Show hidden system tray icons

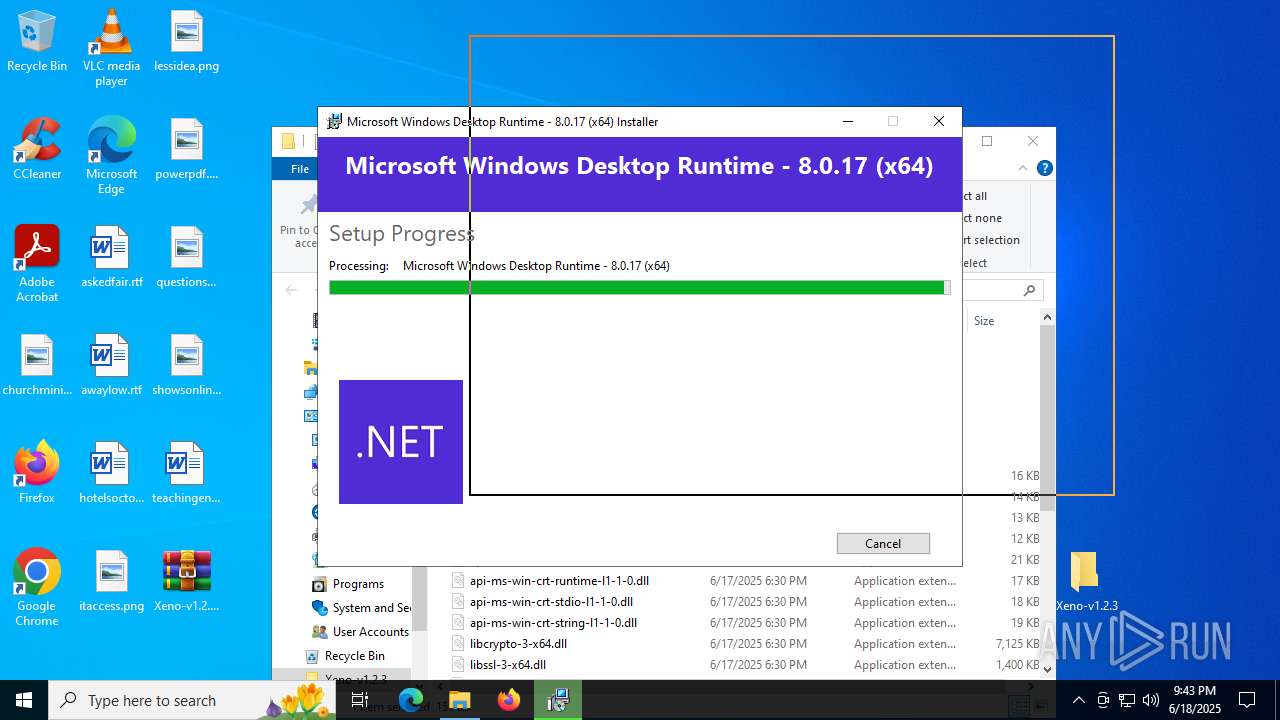[1078, 700]
